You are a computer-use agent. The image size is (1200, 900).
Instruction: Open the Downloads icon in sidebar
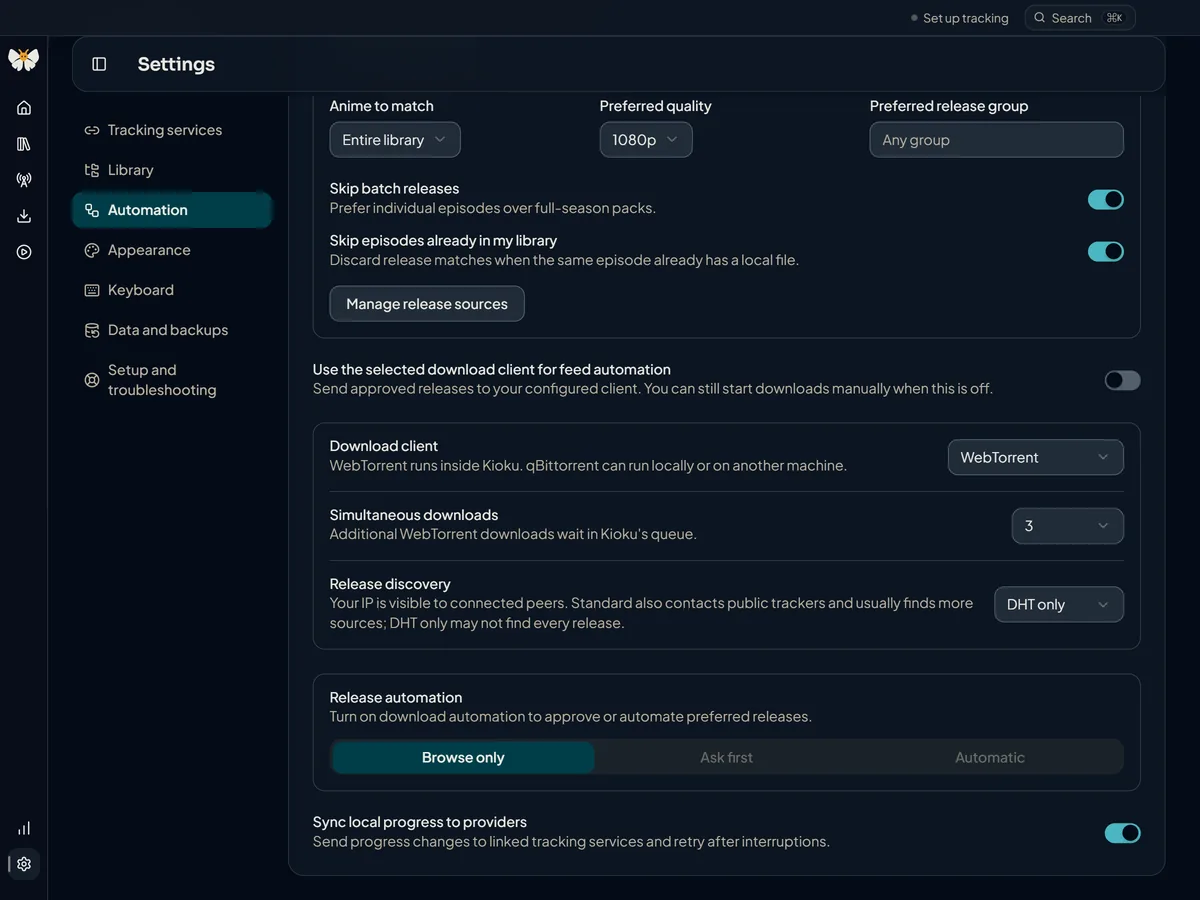[x=24, y=216]
